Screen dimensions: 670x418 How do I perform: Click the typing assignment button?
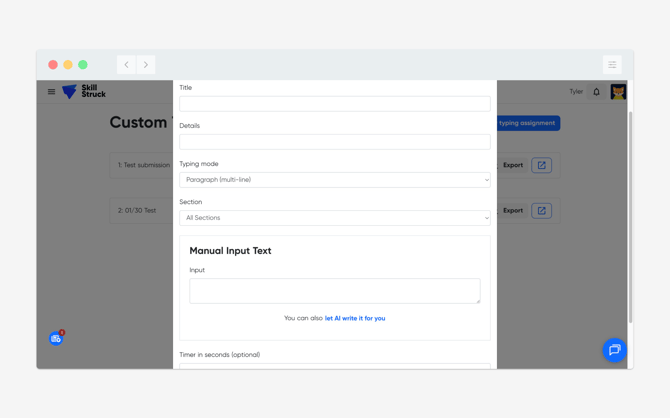click(x=527, y=123)
